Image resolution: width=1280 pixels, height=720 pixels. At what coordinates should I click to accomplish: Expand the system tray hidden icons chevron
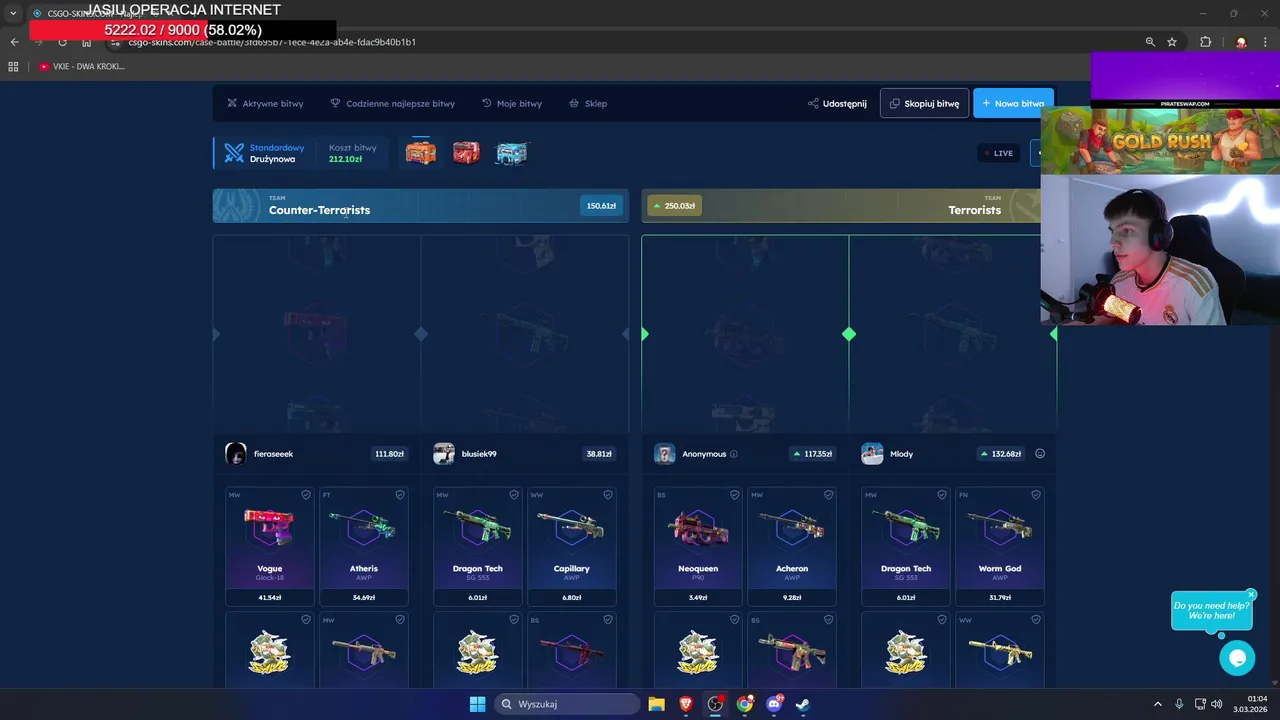point(1158,704)
